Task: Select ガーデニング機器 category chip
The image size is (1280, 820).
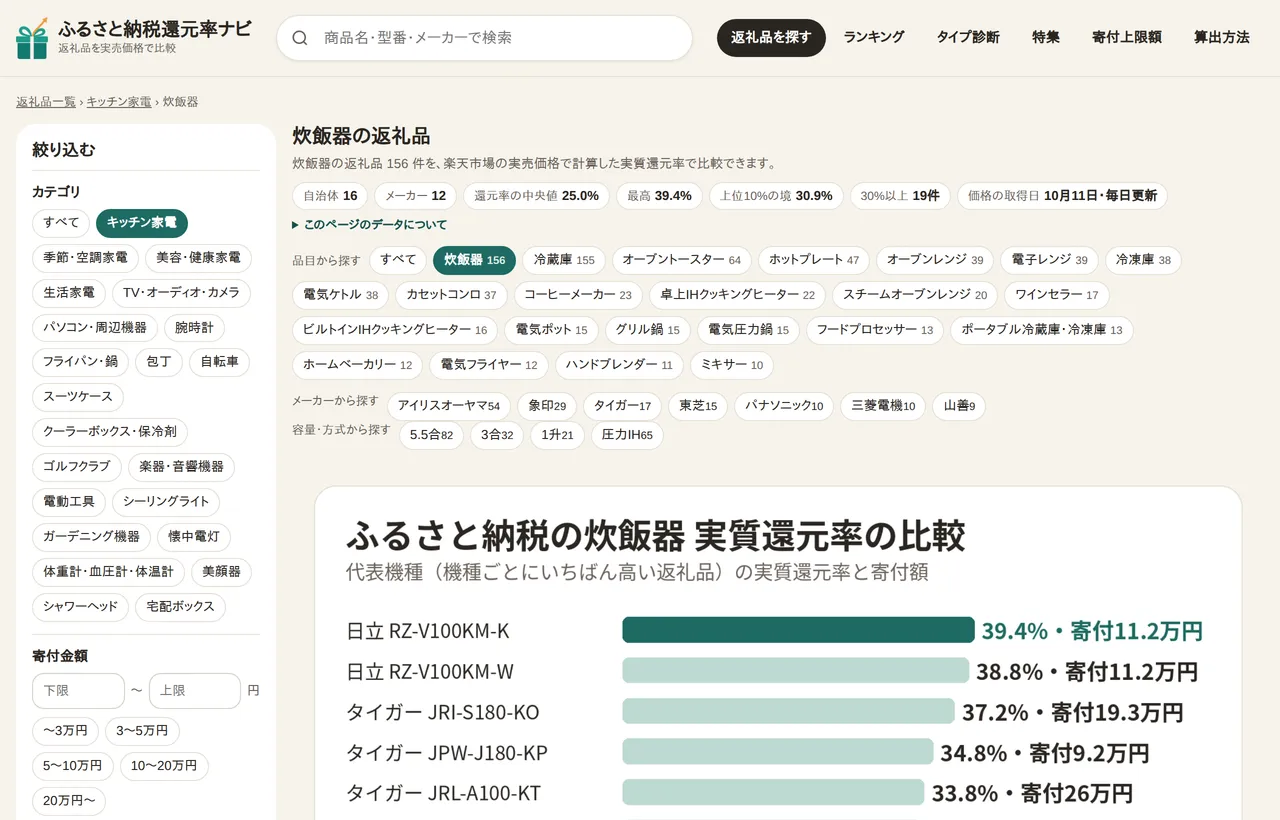Action: [x=91, y=537]
